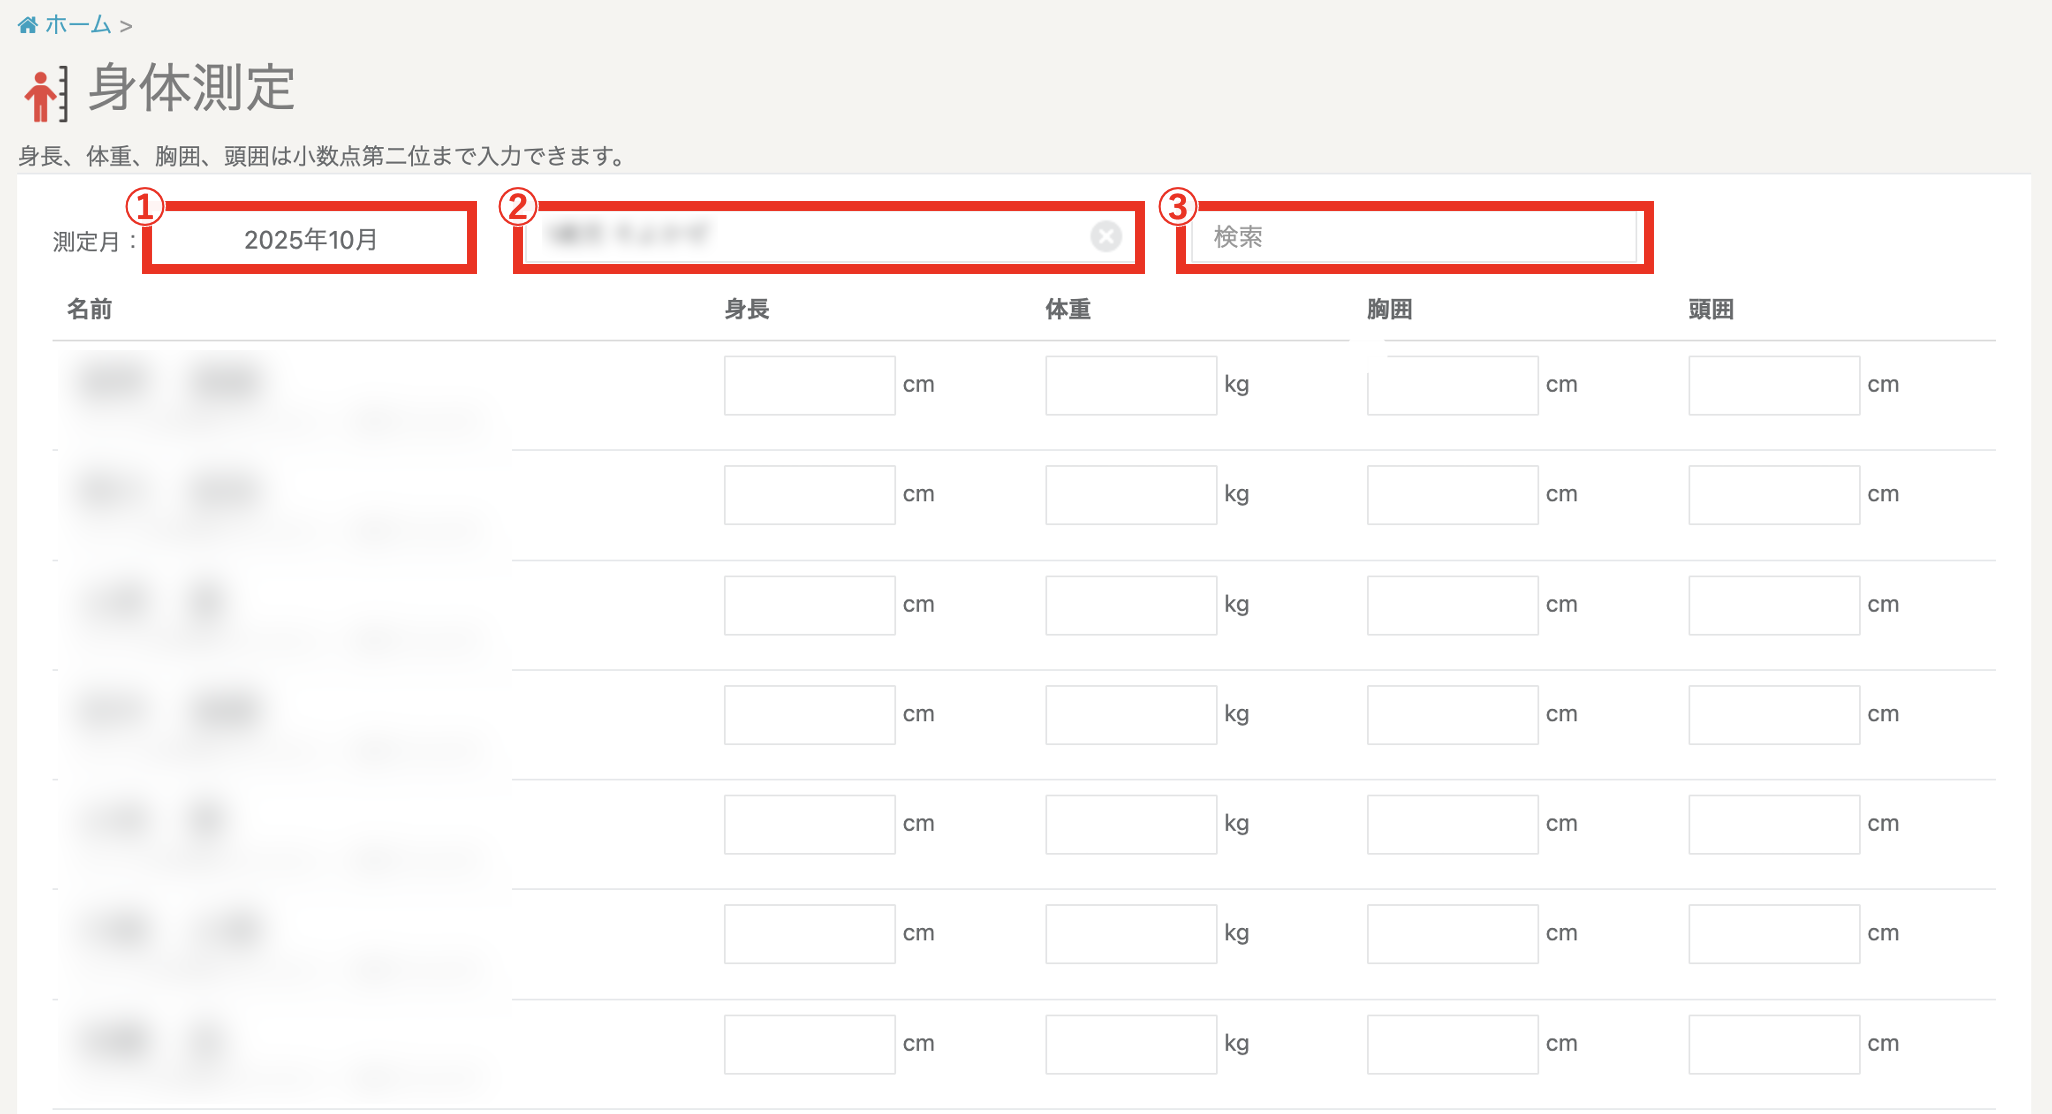Screen dimensions: 2052x1114
Task: Click the home icon in breadcrumb
Action: point(27,25)
